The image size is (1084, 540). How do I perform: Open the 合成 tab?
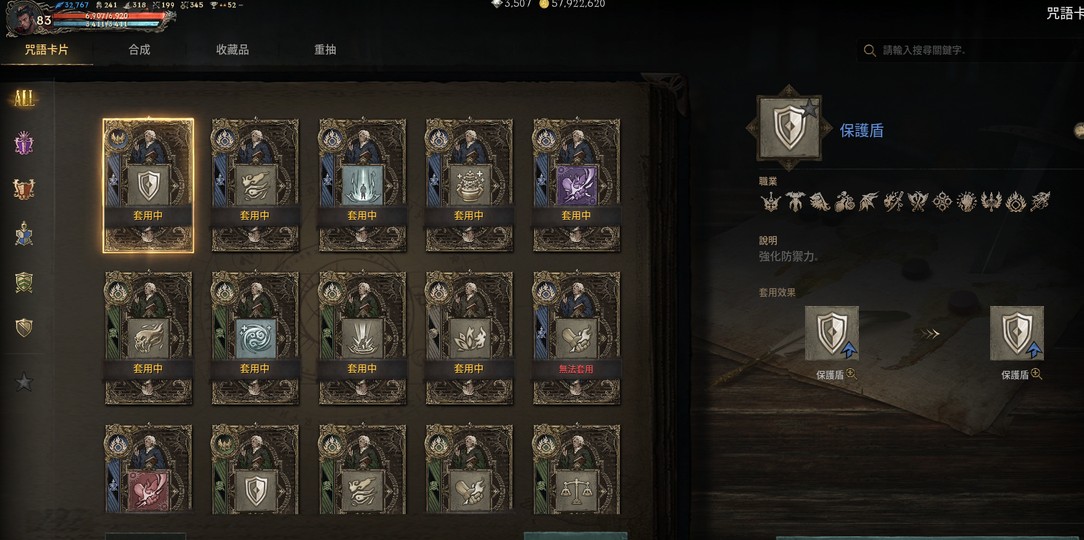point(139,50)
